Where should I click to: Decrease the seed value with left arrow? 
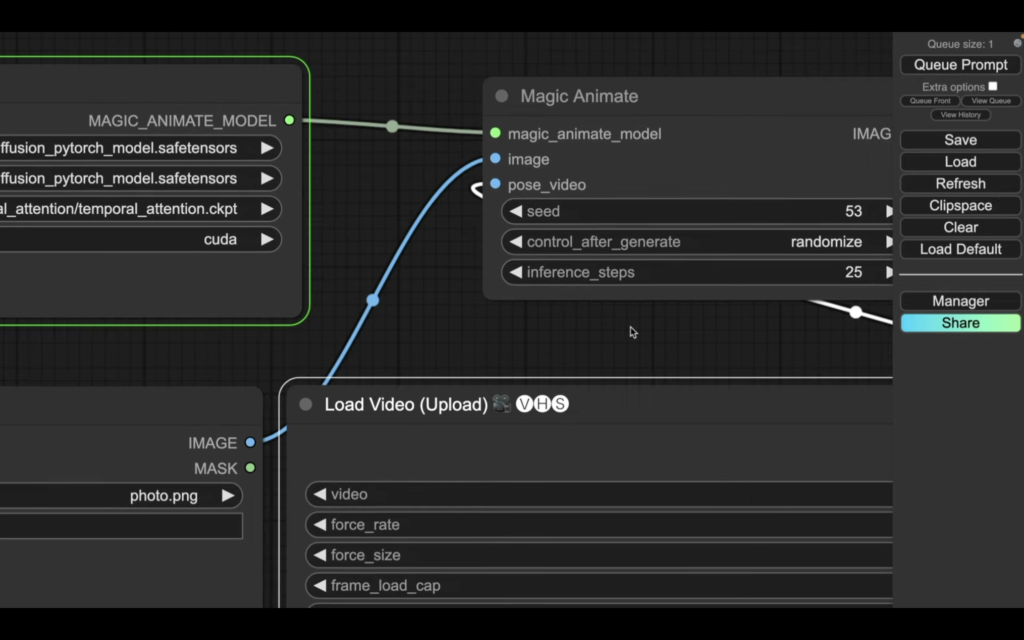[516, 212]
